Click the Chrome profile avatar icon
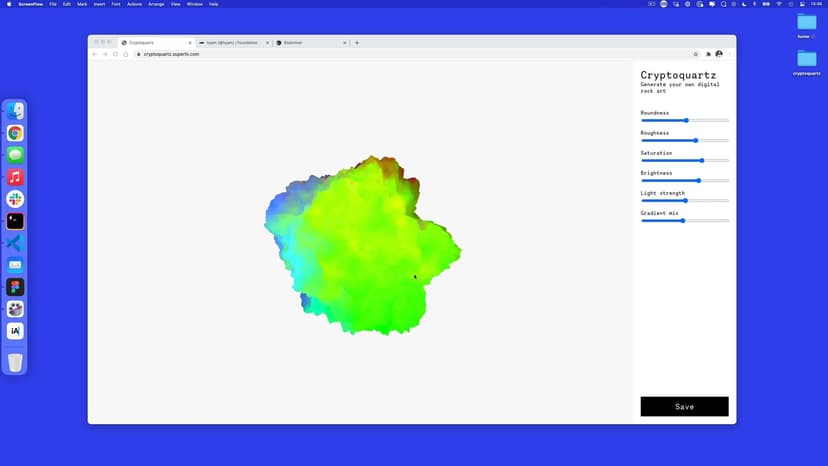Image resolution: width=828 pixels, height=466 pixels. coord(719,54)
